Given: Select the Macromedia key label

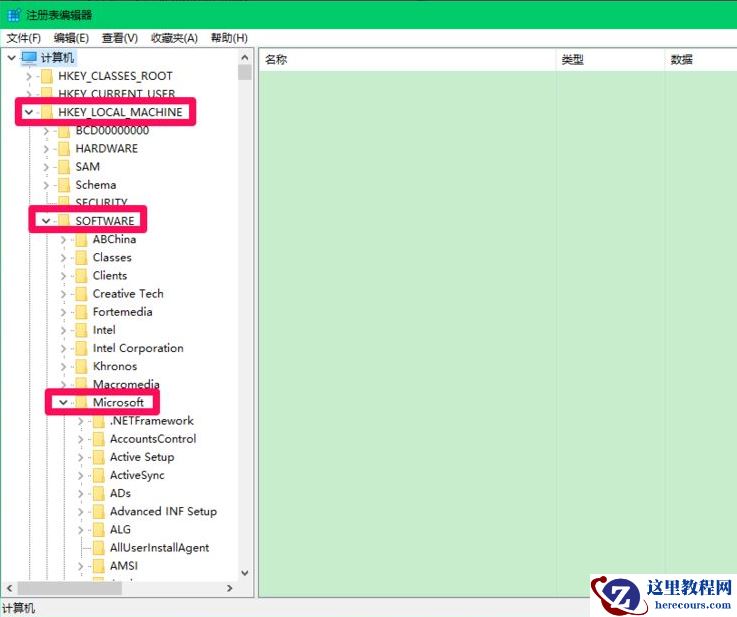Looking at the screenshot, I should 126,384.
